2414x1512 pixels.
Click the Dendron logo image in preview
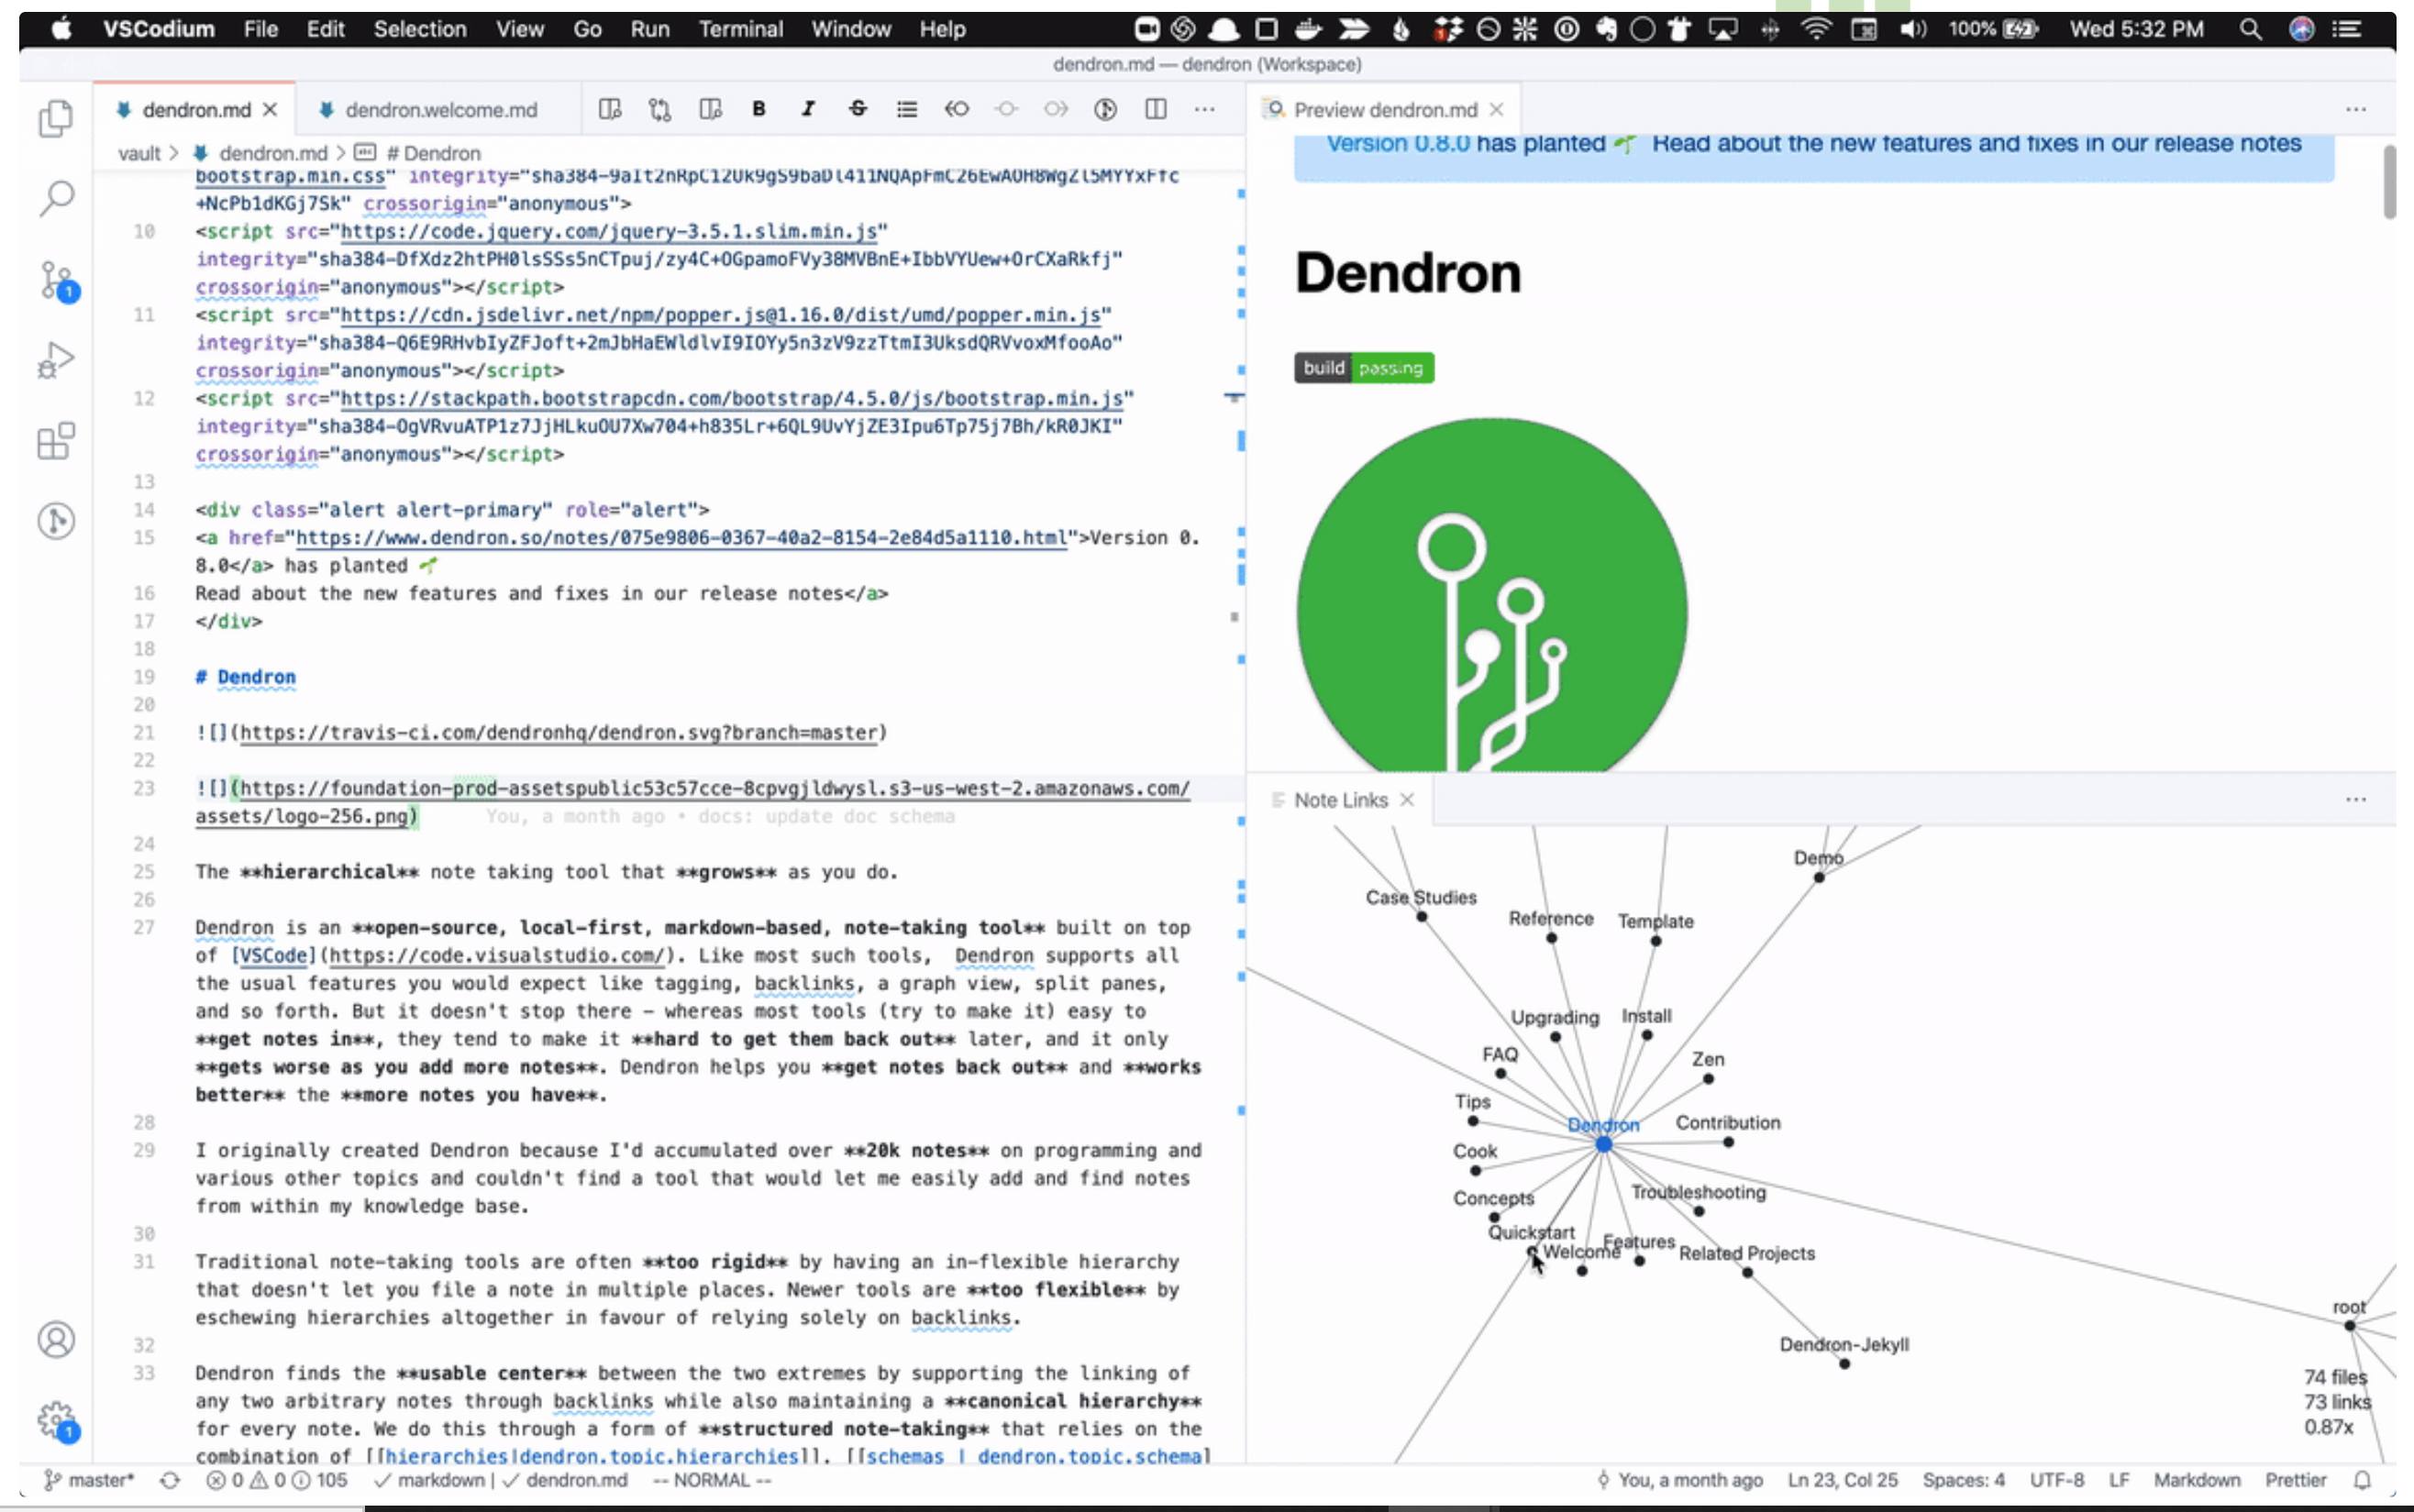click(1492, 595)
